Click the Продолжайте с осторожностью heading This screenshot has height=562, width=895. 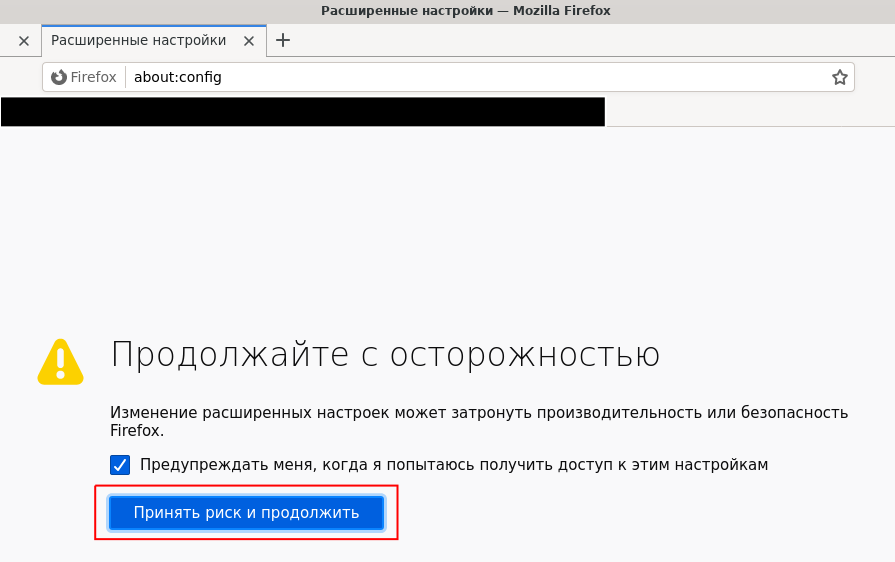(385, 354)
